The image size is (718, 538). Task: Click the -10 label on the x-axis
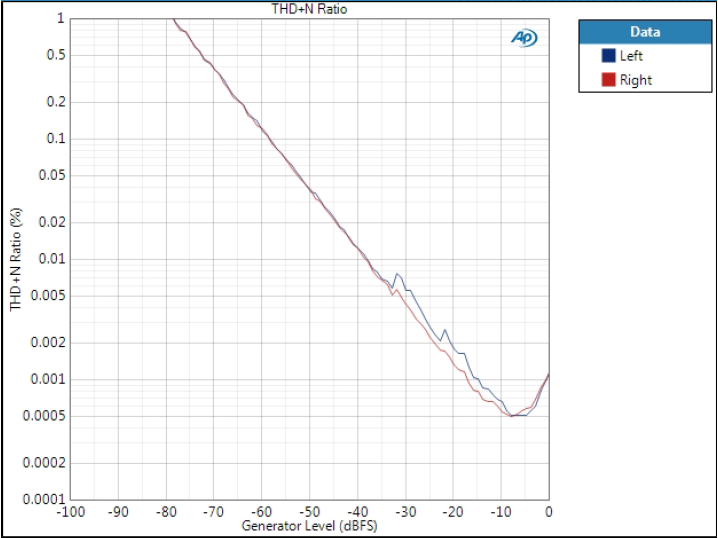(501, 511)
